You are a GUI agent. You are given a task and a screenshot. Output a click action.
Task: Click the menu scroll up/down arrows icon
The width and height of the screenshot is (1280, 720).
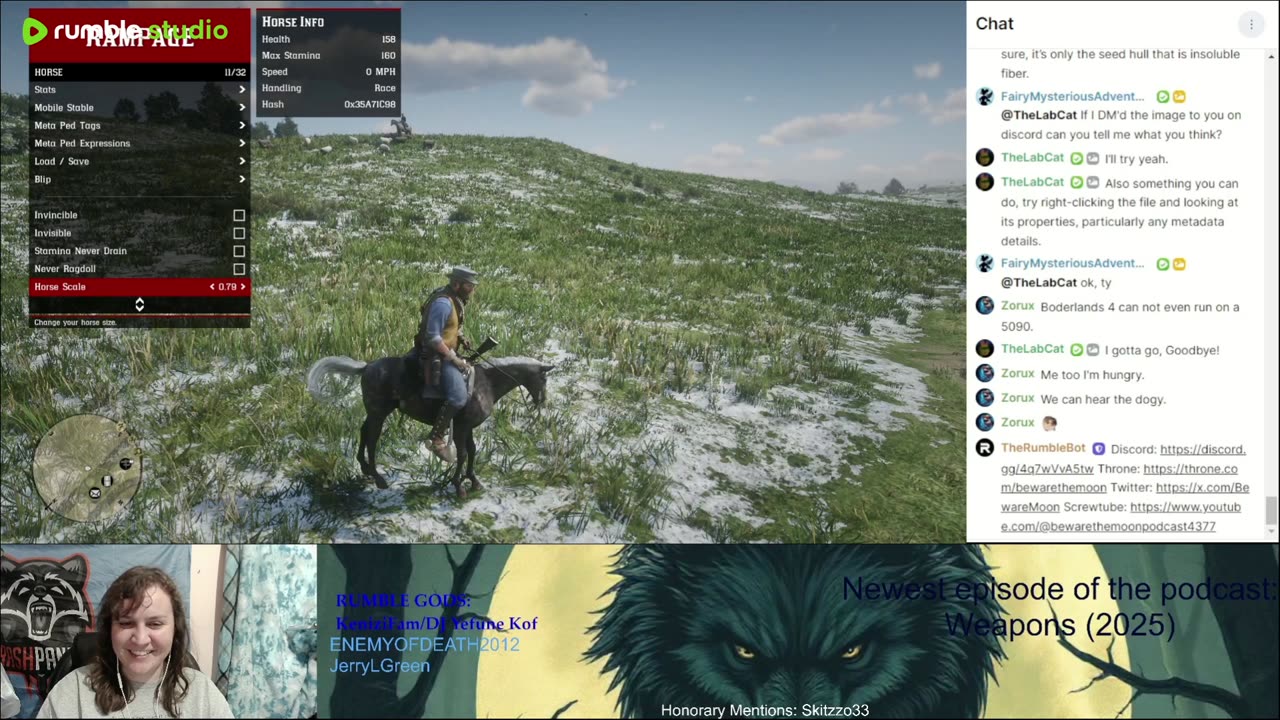(x=140, y=304)
